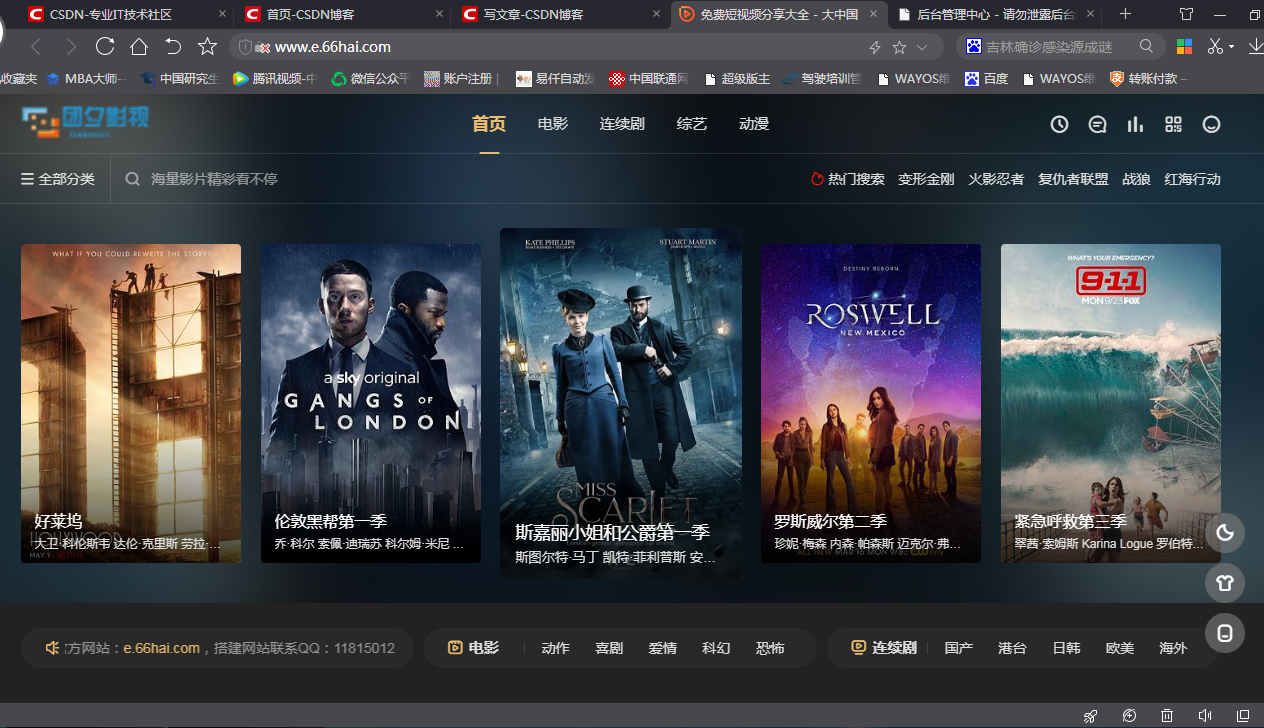The image size is (1264, 728).
Task: Switch to 首页-CSDN博客 tab
Action: [x=342, y=14]
